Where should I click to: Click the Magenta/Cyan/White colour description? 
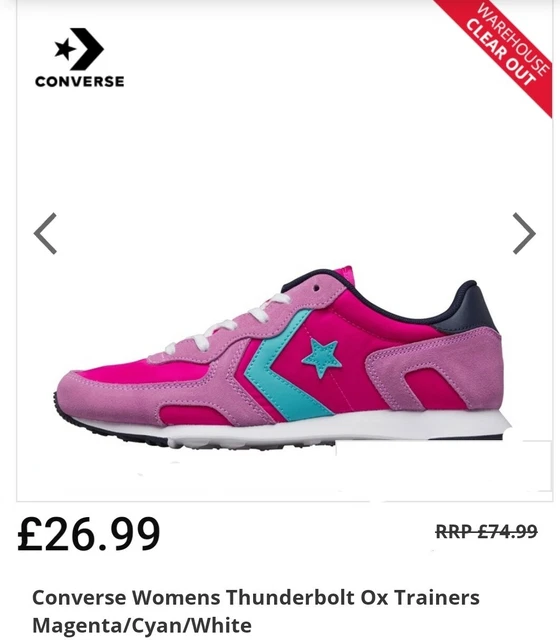pos(142,625)
